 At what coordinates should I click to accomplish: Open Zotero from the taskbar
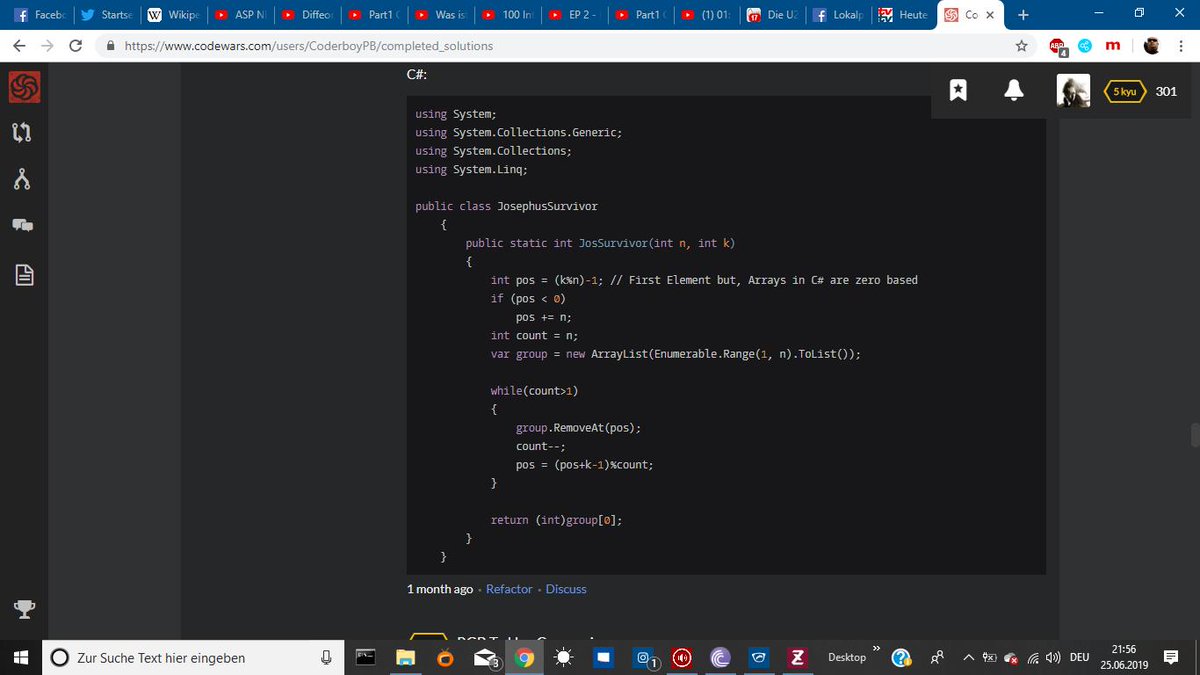pyautogui.click(x=797, y=657)
